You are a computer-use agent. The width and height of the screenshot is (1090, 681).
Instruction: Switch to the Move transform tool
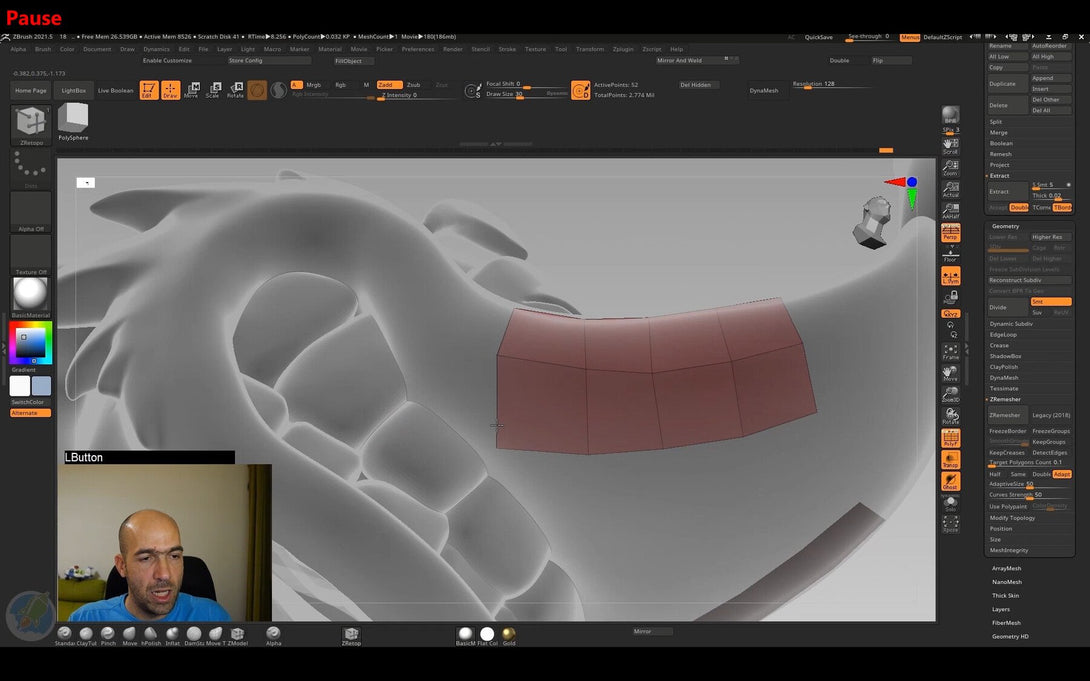(192, 90)
